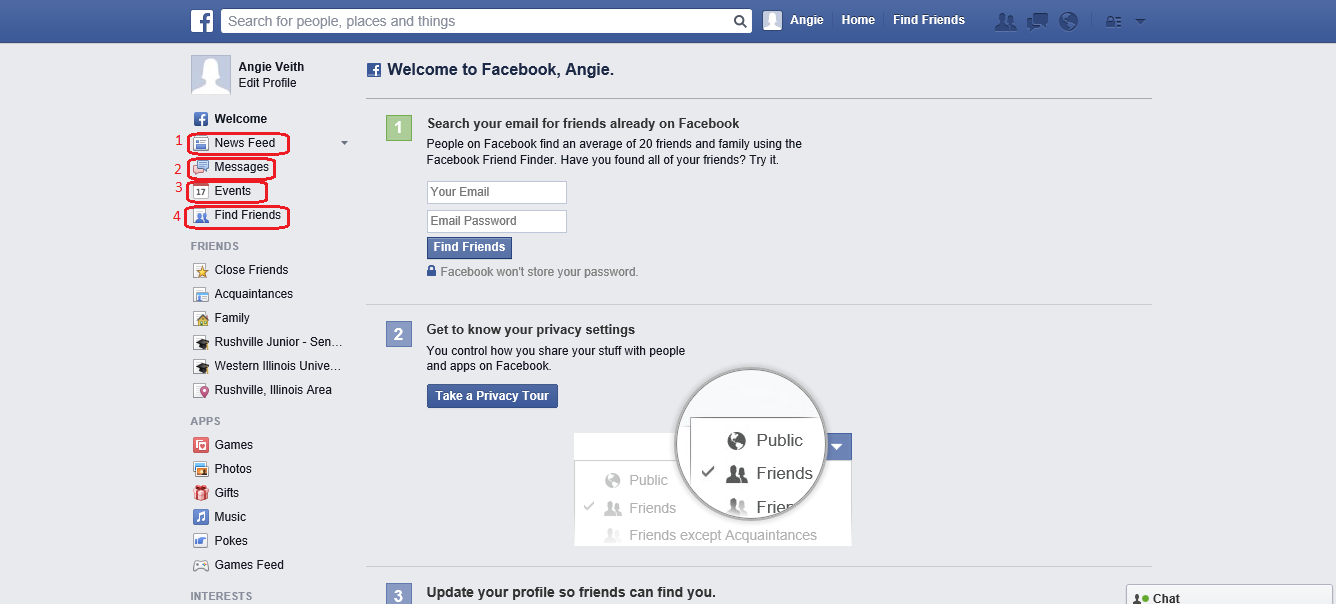Click Angie Veith name link
1336x604 pixels.
(x=271, y=67)
